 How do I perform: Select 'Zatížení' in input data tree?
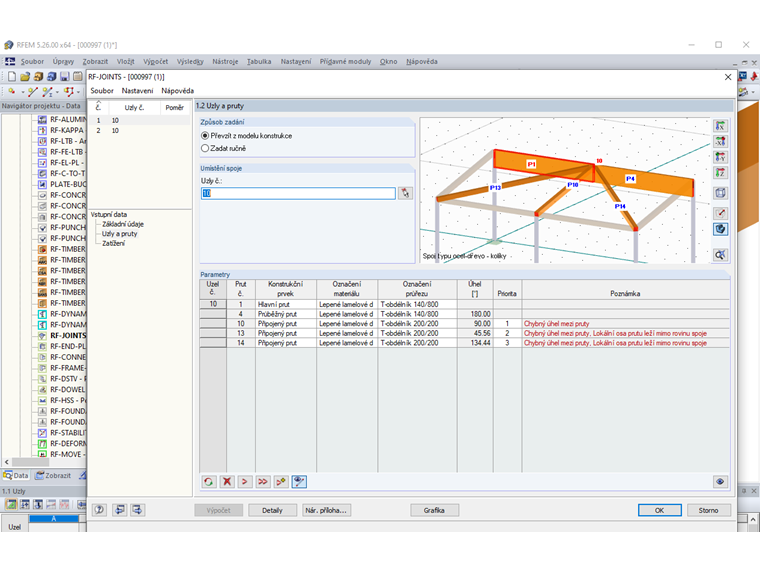[113, 243]
